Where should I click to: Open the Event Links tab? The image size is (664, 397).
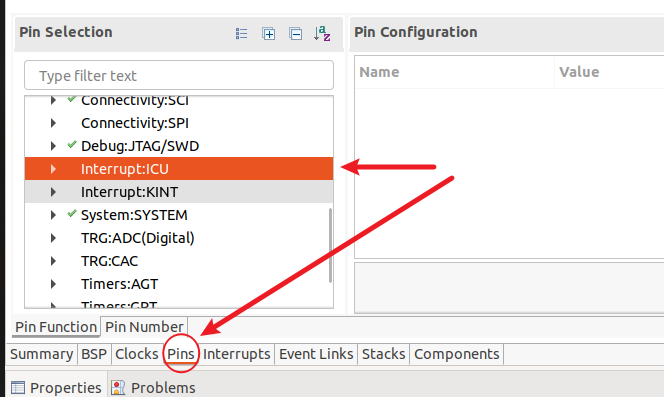(x=316, y=354)
